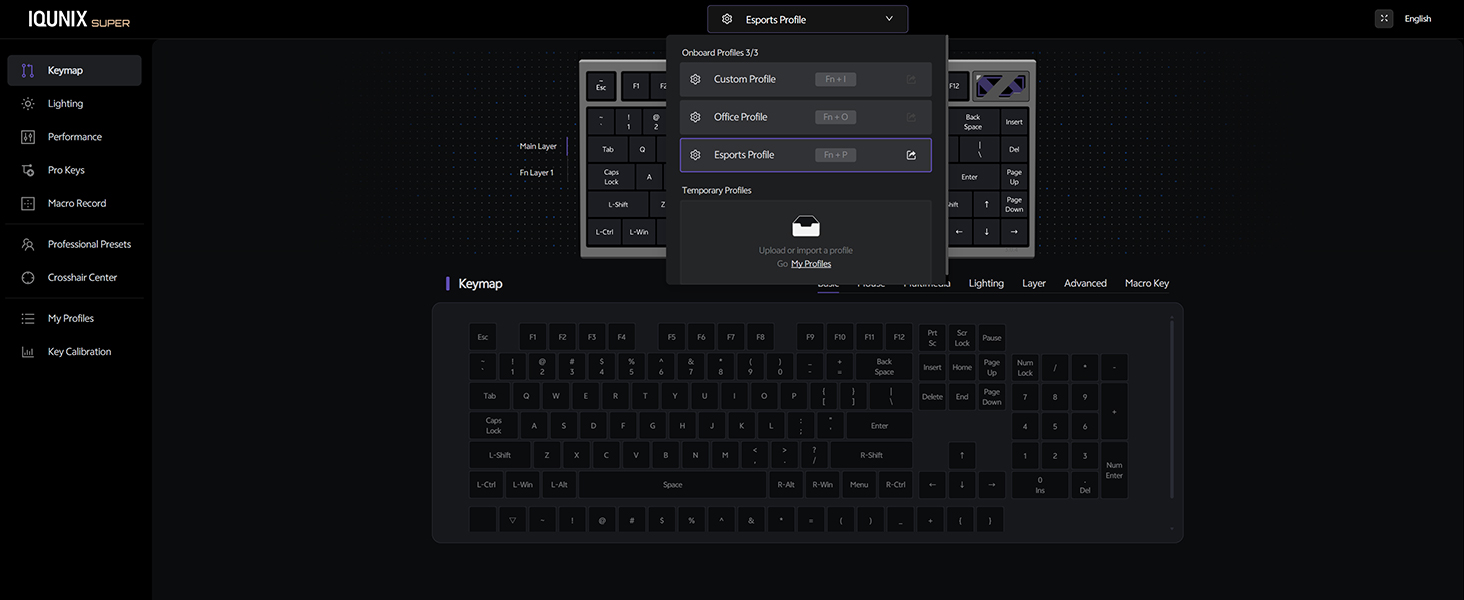Open the Crosshair Center section
Viewport: 1464px width, 600px height.
click(x=74, y=277)
